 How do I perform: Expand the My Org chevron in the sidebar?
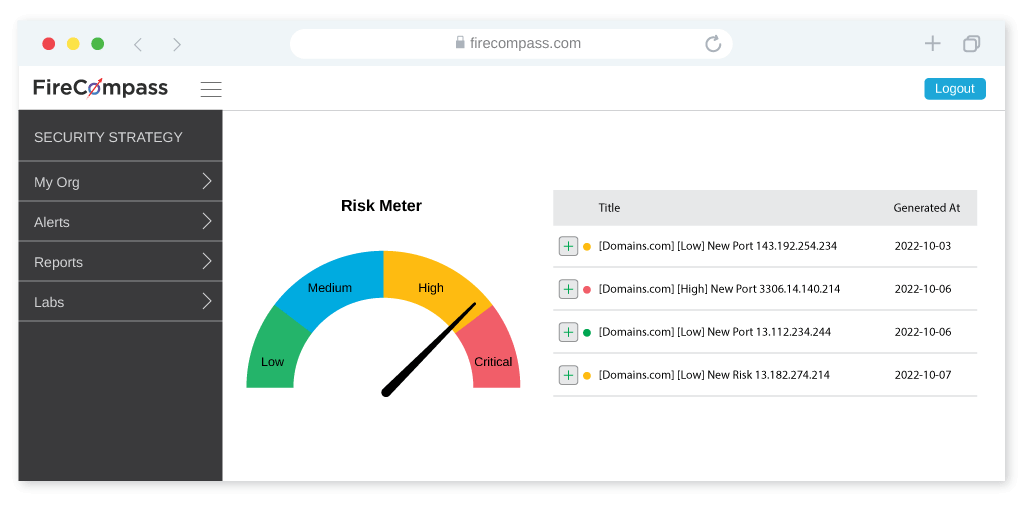click(207, 182)
